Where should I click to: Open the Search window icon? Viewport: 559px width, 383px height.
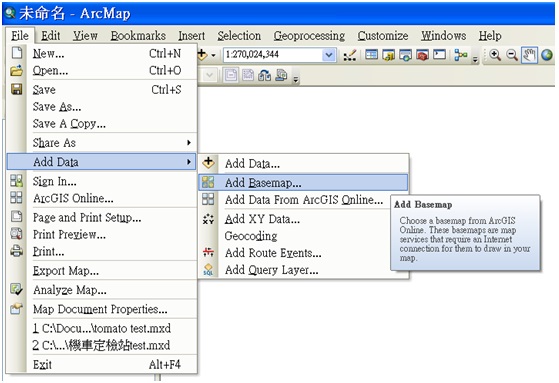coord(405,55)
